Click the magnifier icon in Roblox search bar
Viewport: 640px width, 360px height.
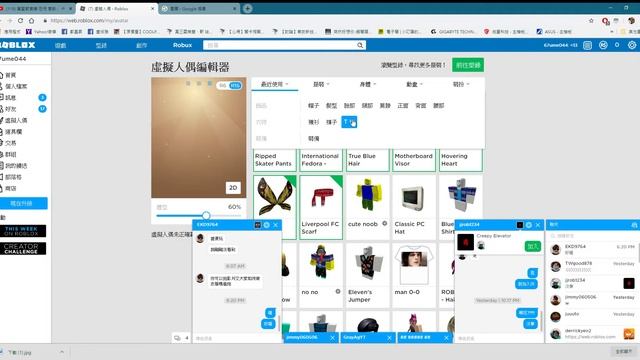(360, 45)
